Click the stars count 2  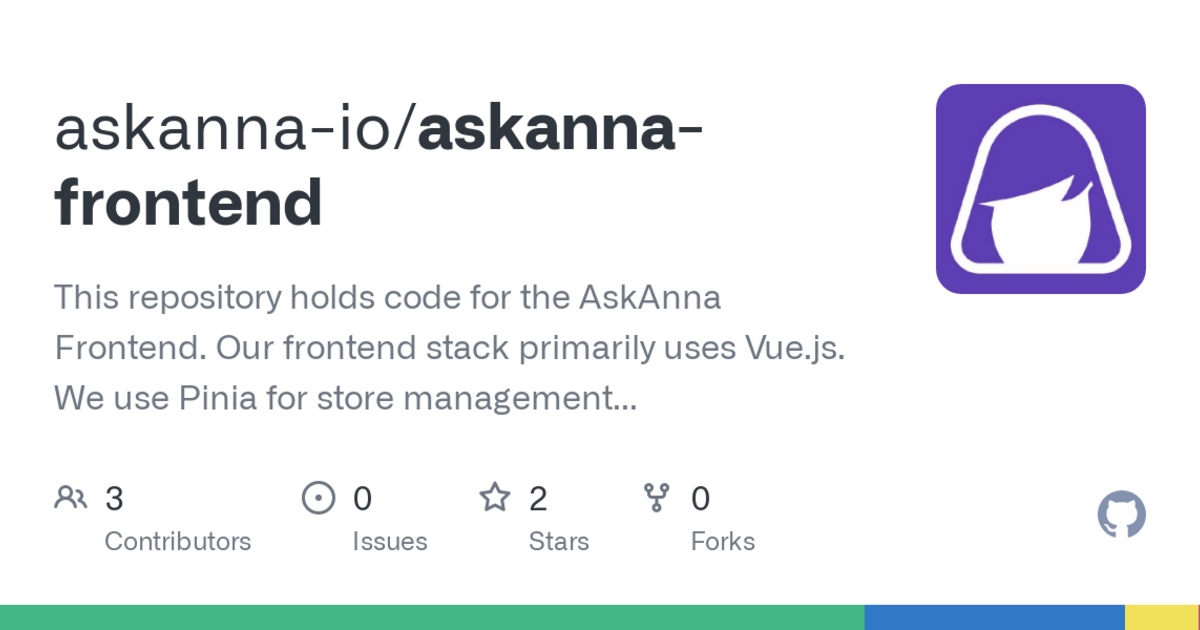coord(538,497)
